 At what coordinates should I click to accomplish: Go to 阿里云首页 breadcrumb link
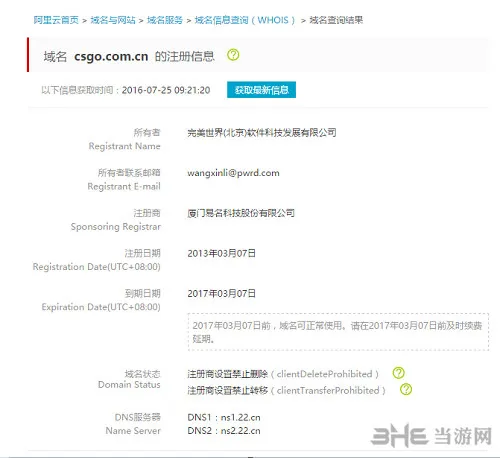(x=56, y=20)
